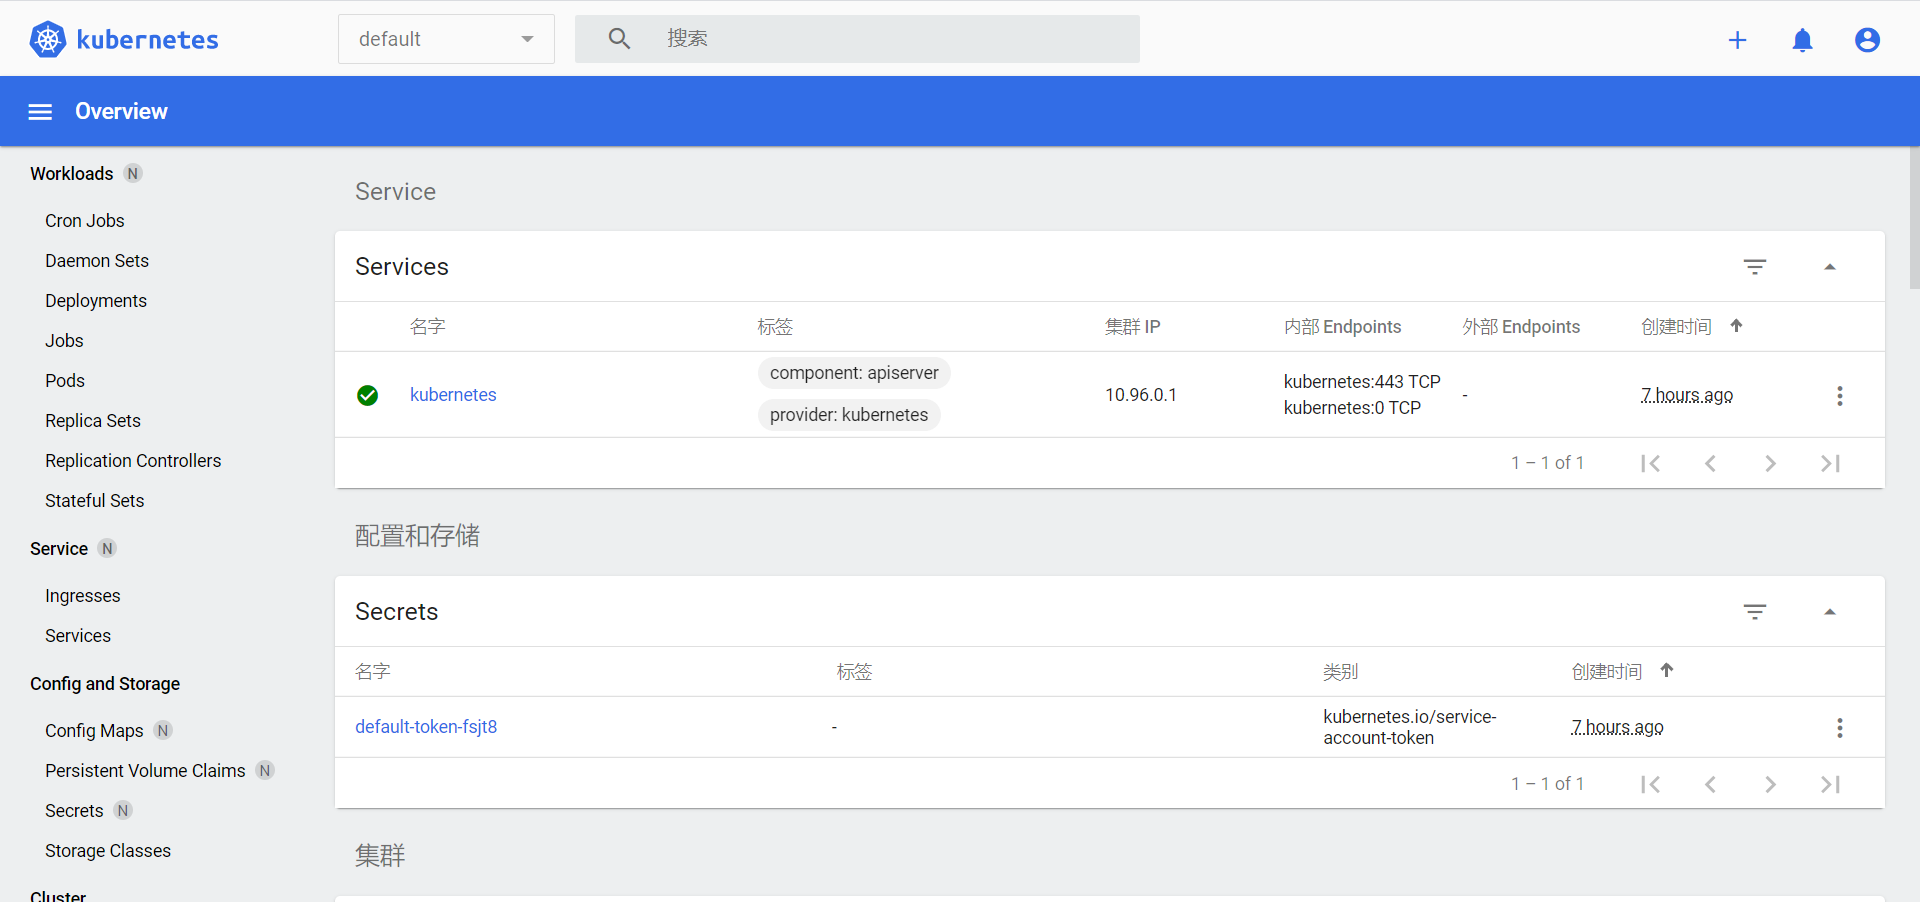Click the kubernetes service green status icon

pos(368,396)
